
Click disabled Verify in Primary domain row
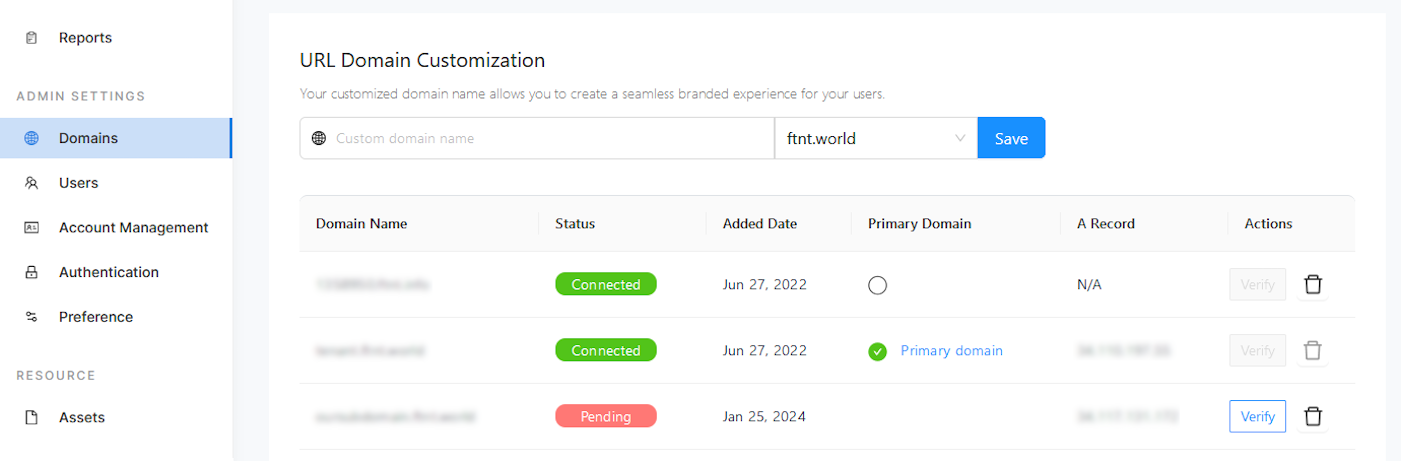[x=1257, y=351]
